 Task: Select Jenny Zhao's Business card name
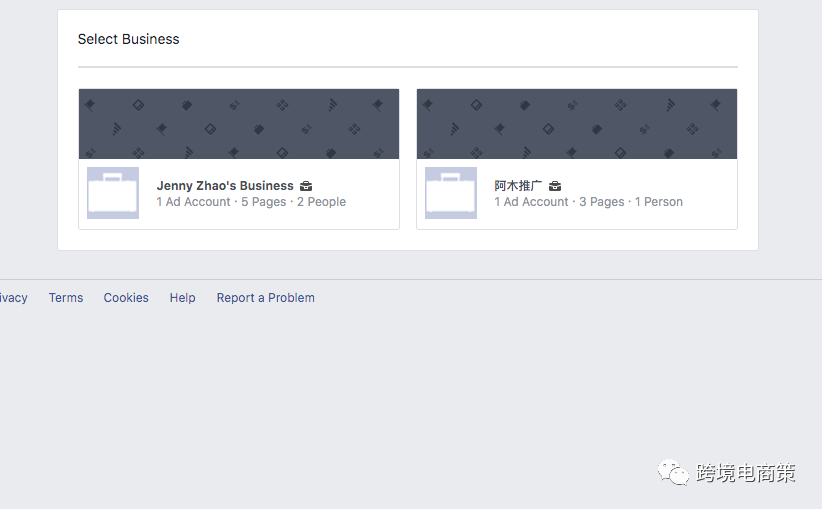click(x=225, y=186)
